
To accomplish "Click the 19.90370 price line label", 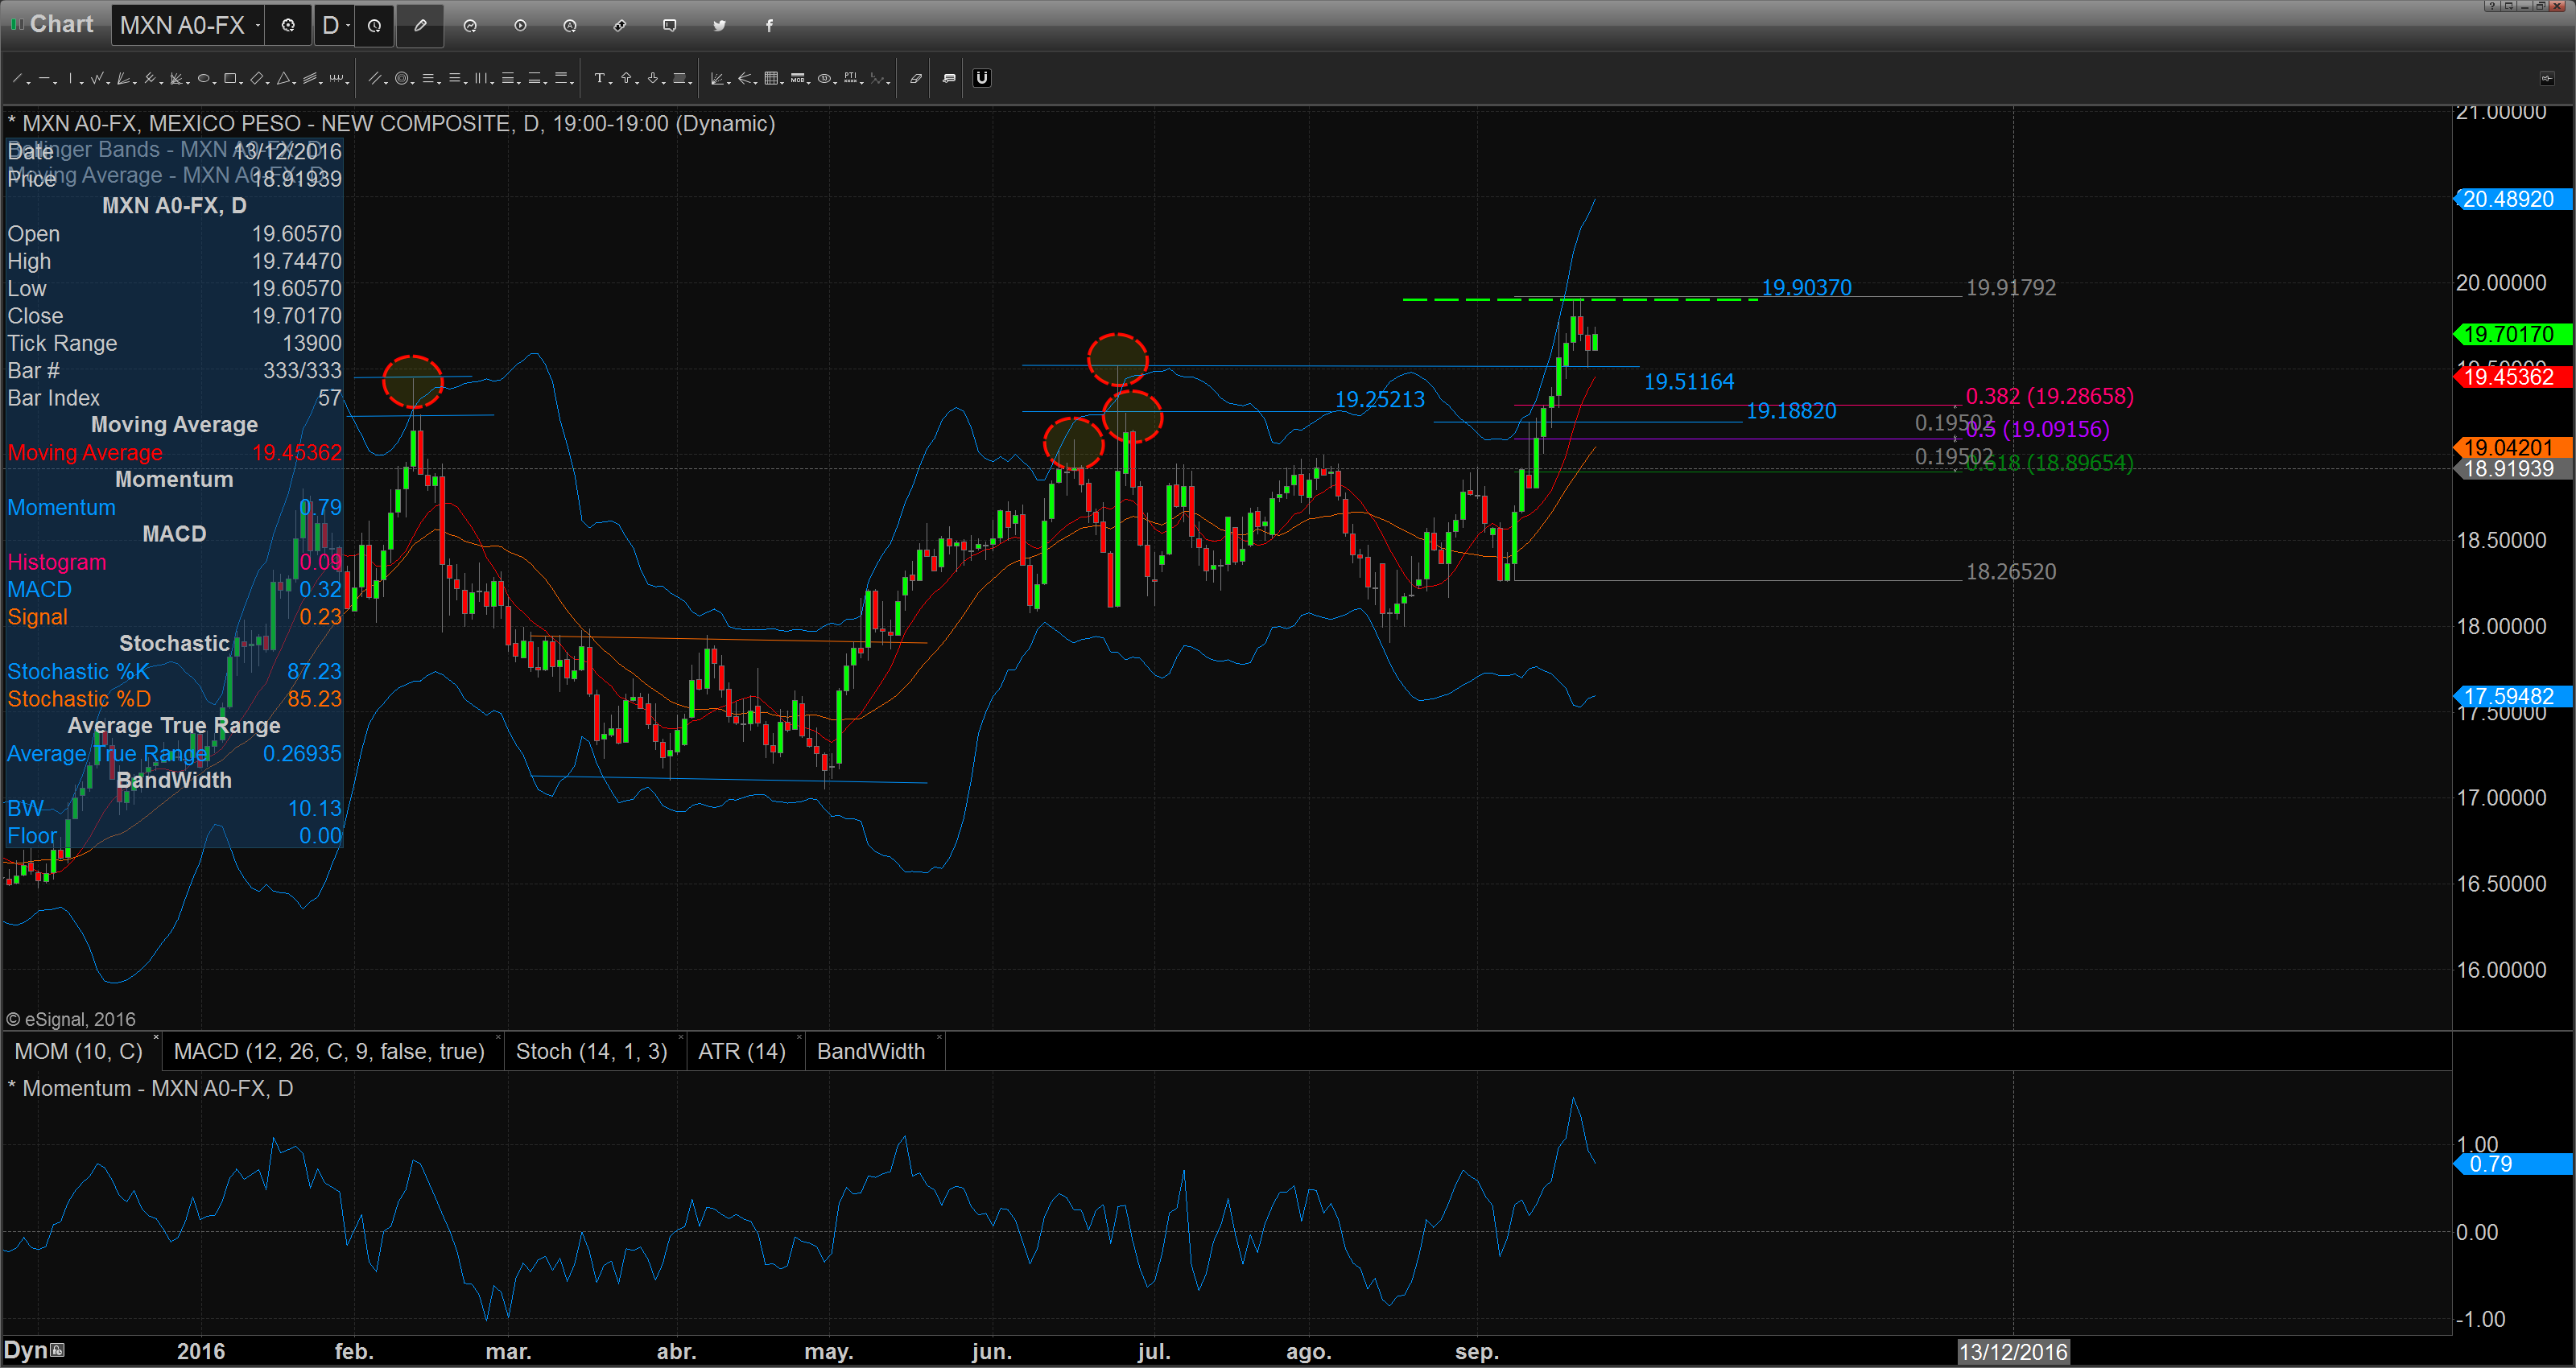I will click(1806, 288).
